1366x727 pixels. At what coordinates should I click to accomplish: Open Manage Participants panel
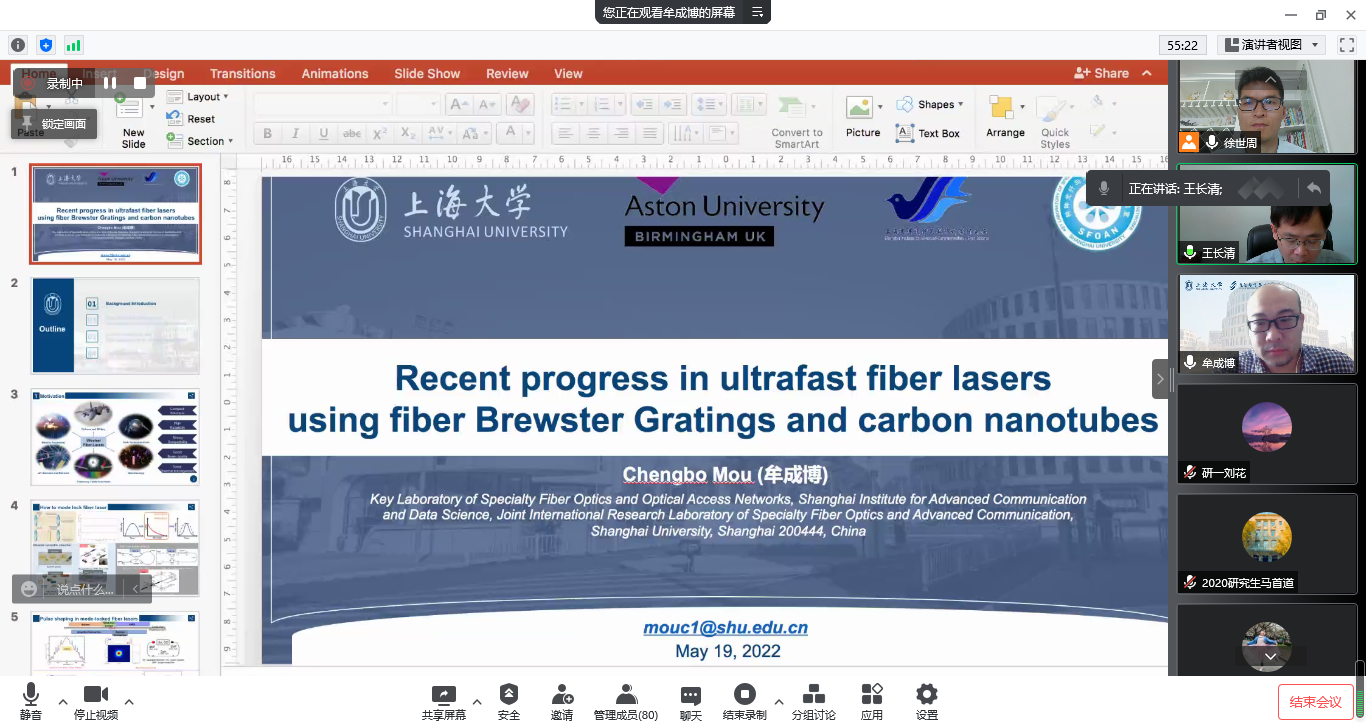tap(626, 701)
